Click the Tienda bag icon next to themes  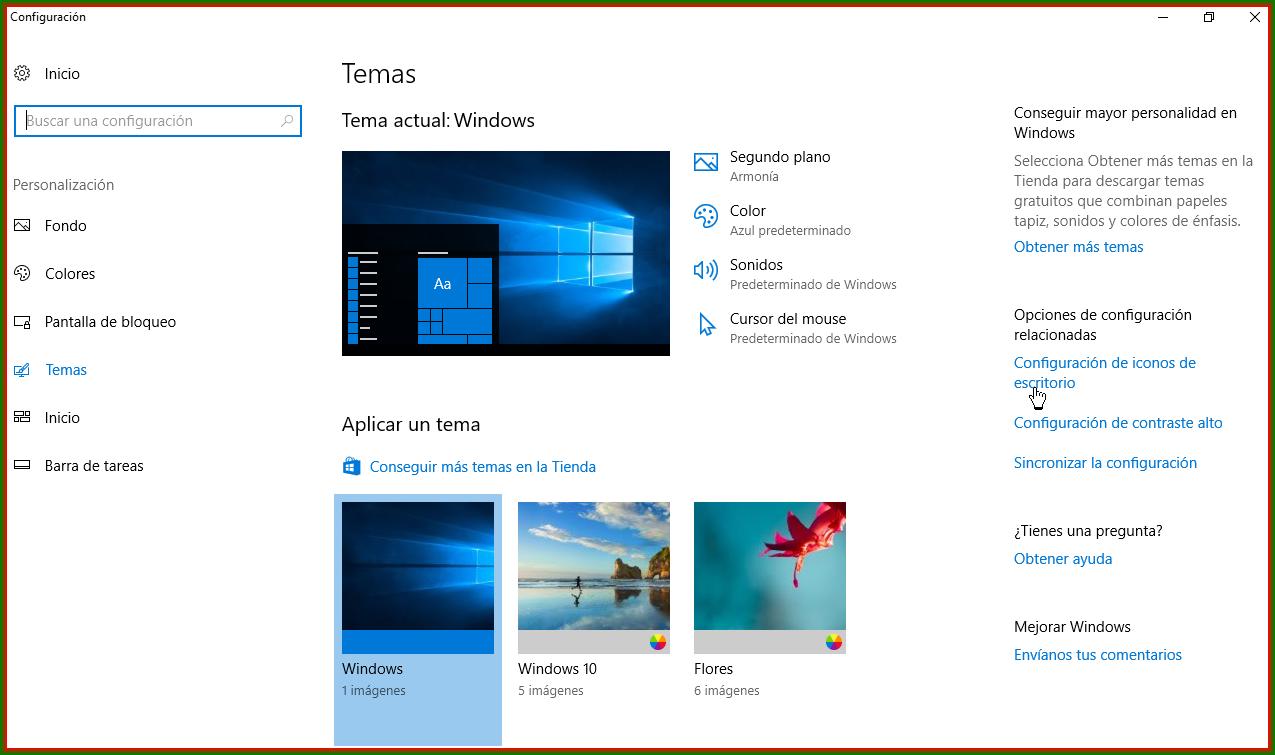coord(351,465)
